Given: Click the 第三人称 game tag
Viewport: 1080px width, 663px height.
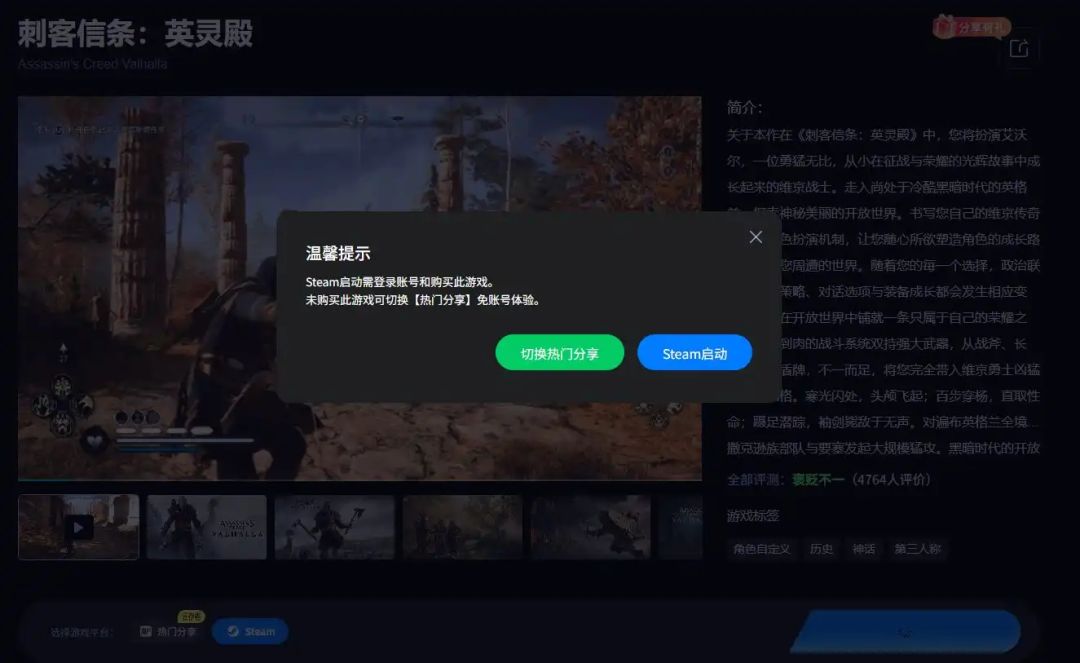Looking at the screenshot, I should tap(917, 549).
